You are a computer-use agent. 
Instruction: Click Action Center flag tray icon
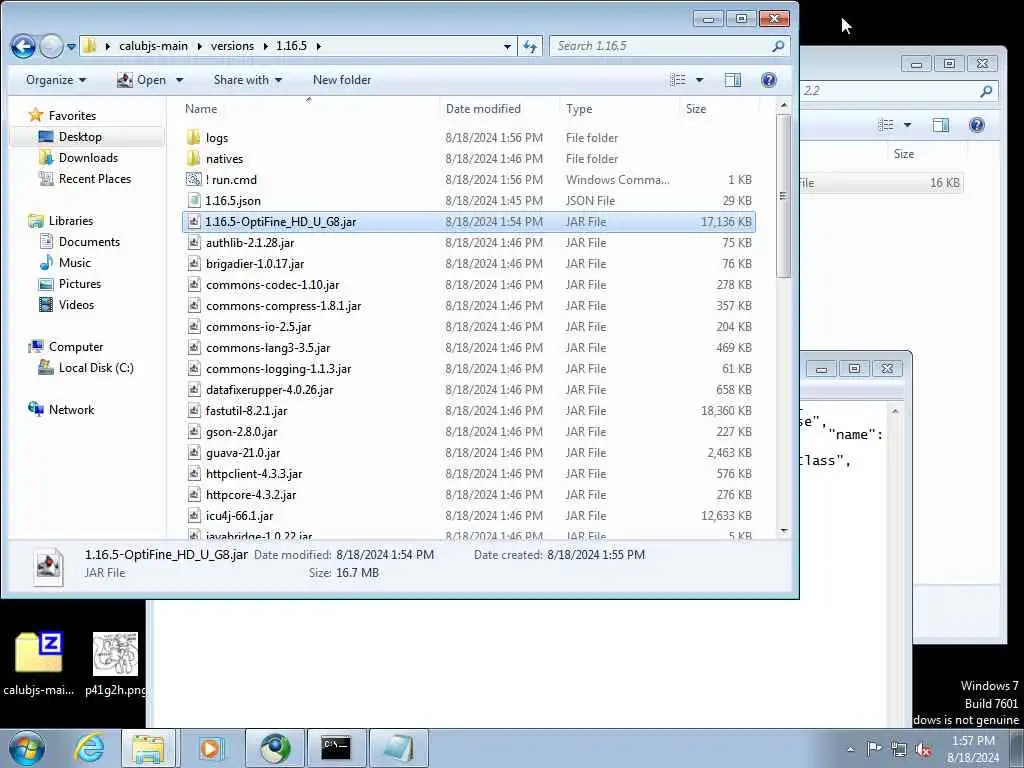tap(874, 748)
